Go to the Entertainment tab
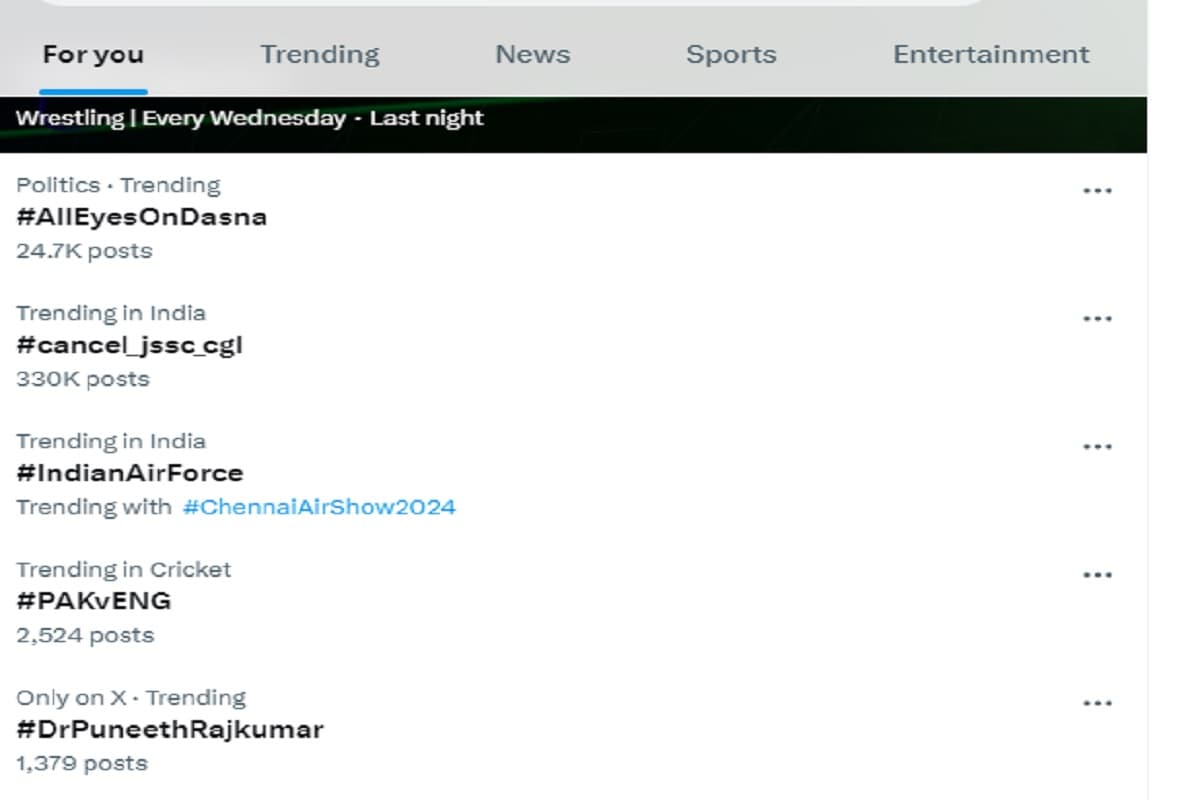The width and height of the screenshot is (1200, 800). pos(990,54)
